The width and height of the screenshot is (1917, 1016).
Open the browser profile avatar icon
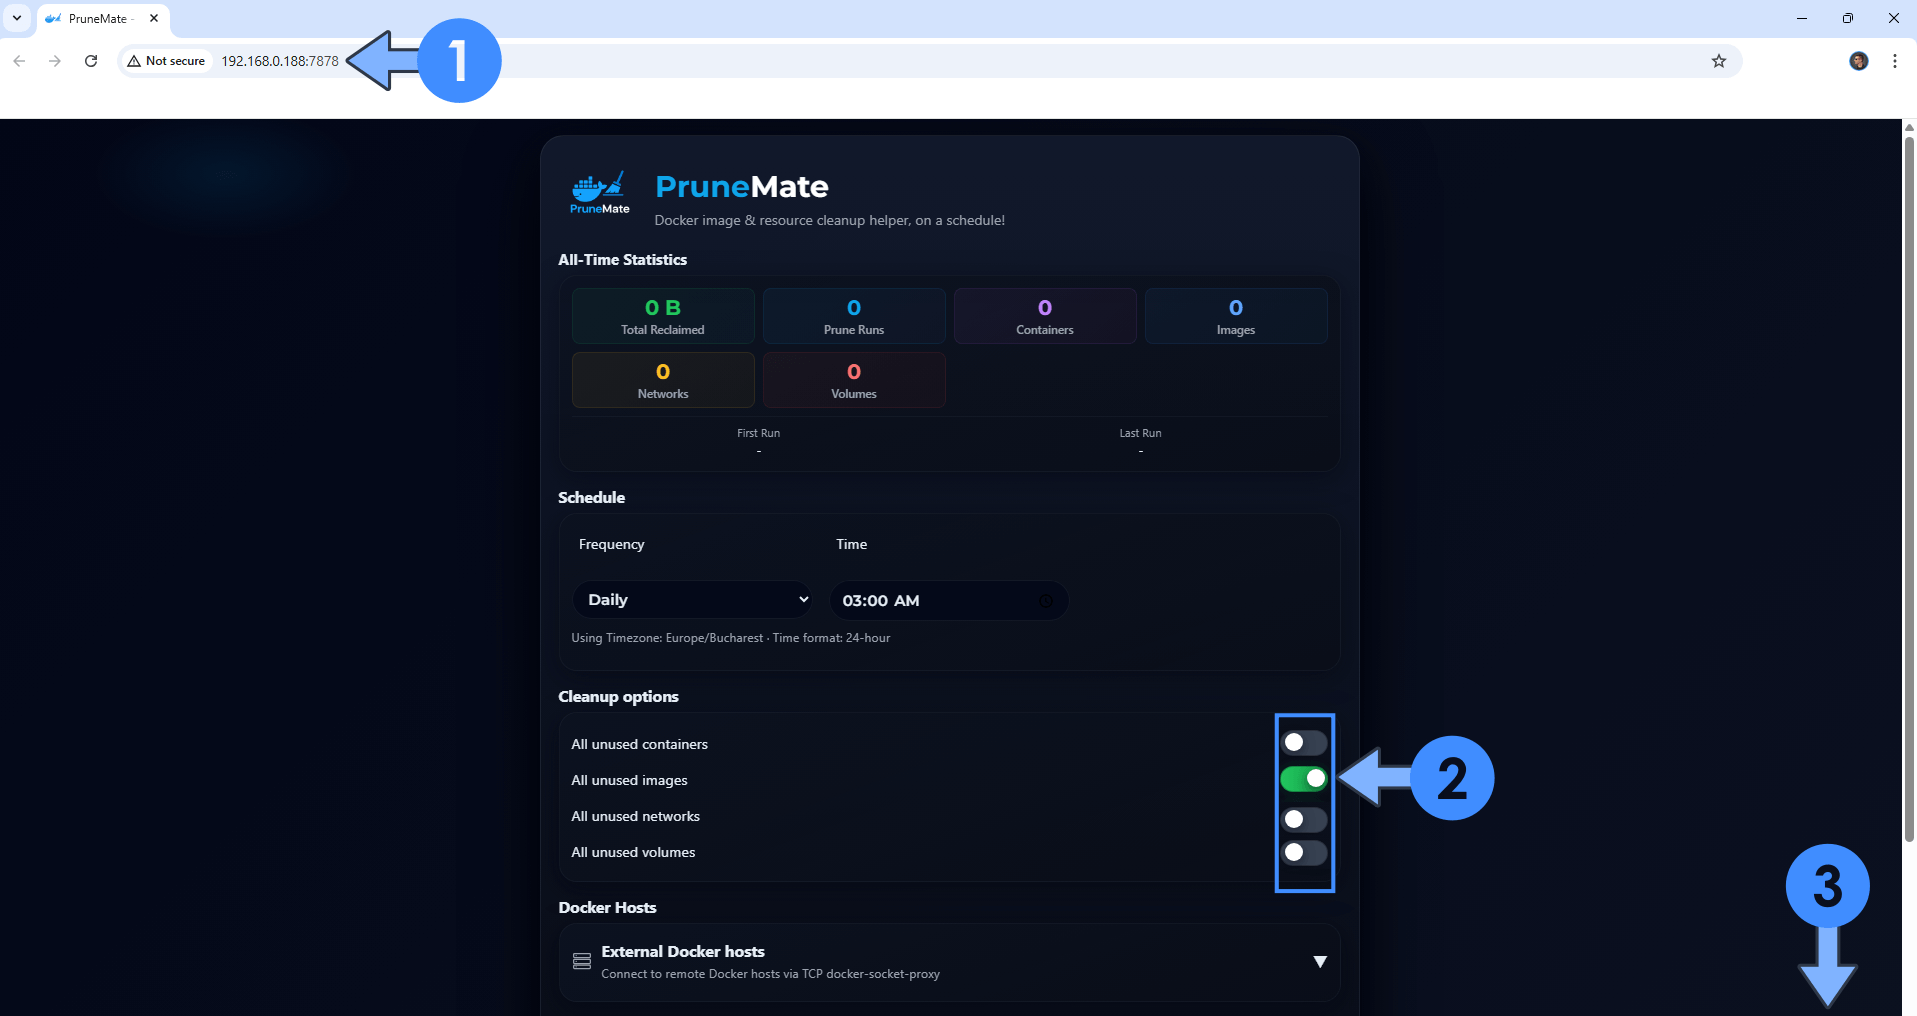(1858, 61)
